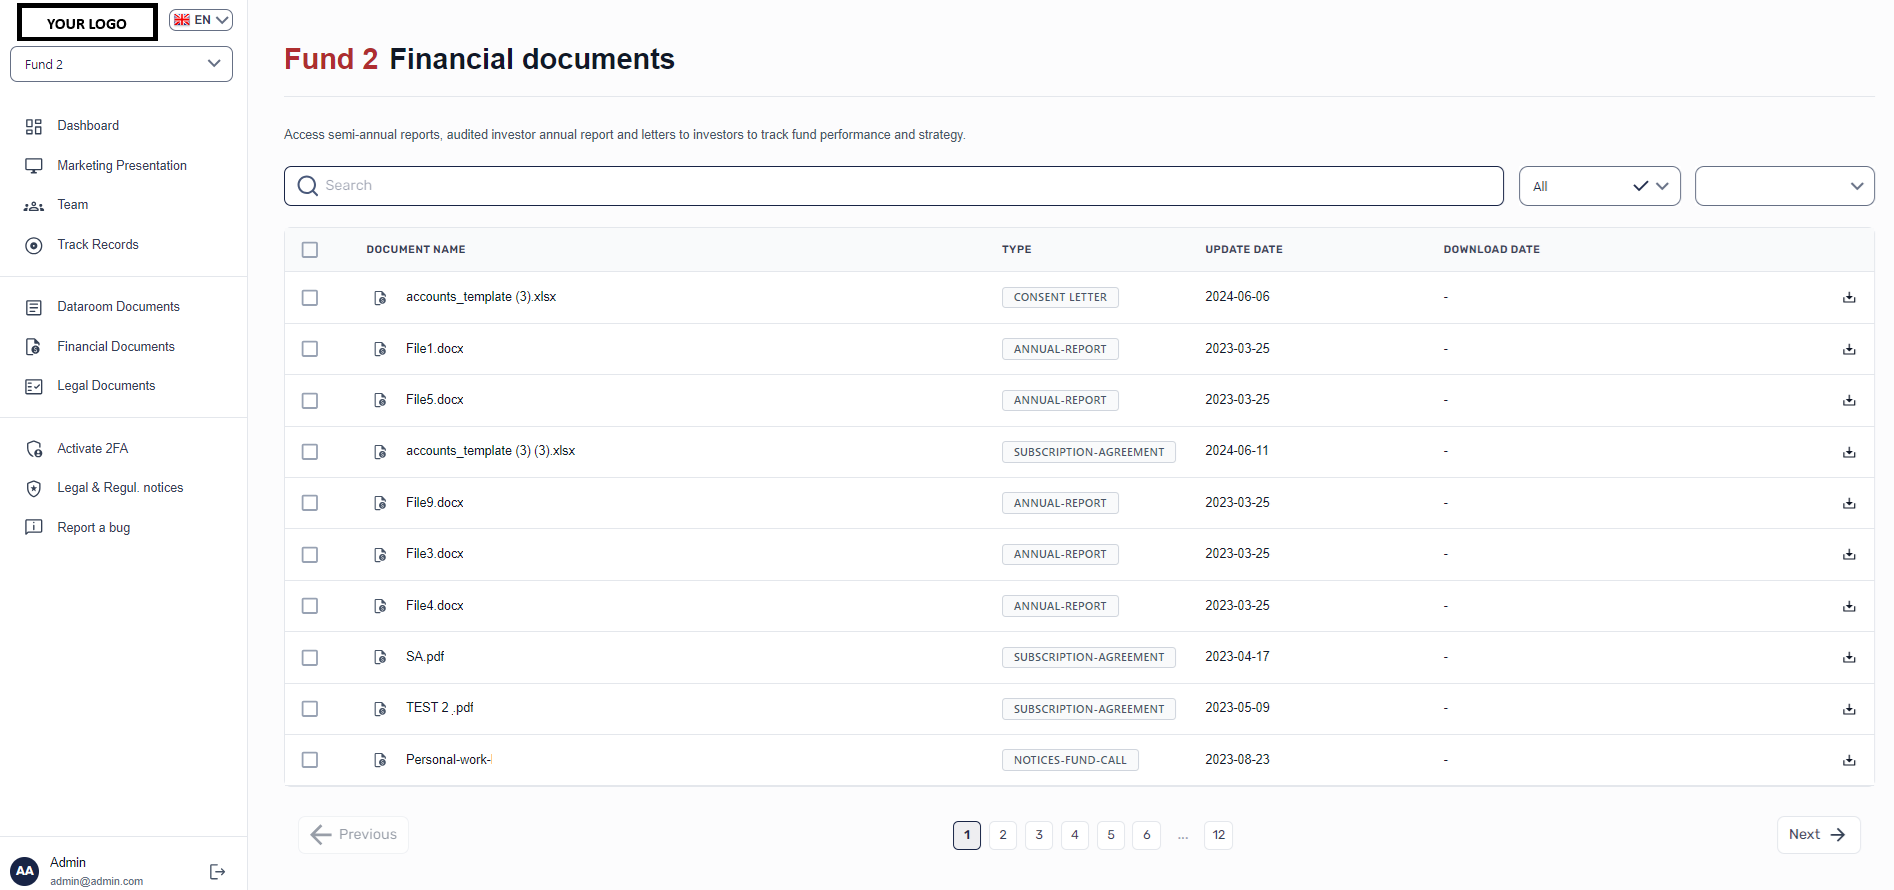1894x890 pixels.
Task: Select the TEST 2 .pdf row checkbox
Action: 310,708
